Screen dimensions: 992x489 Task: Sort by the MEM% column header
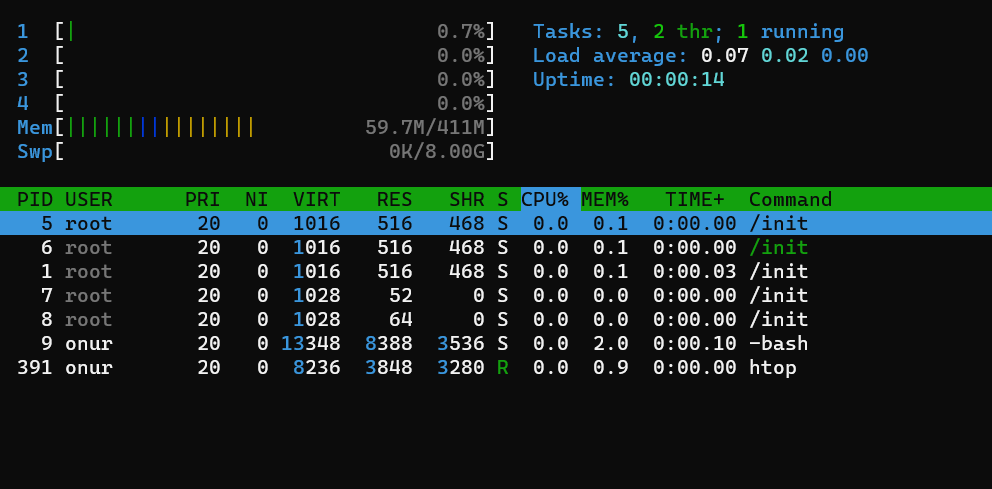(605, 199)
